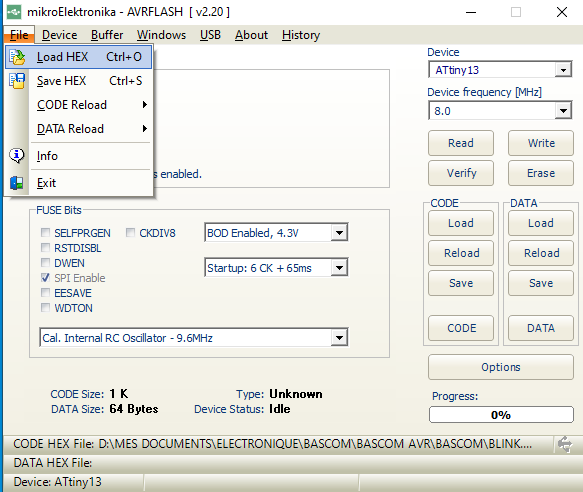
Task: Select Load HEX from File menu
Action: click(79, 57)
